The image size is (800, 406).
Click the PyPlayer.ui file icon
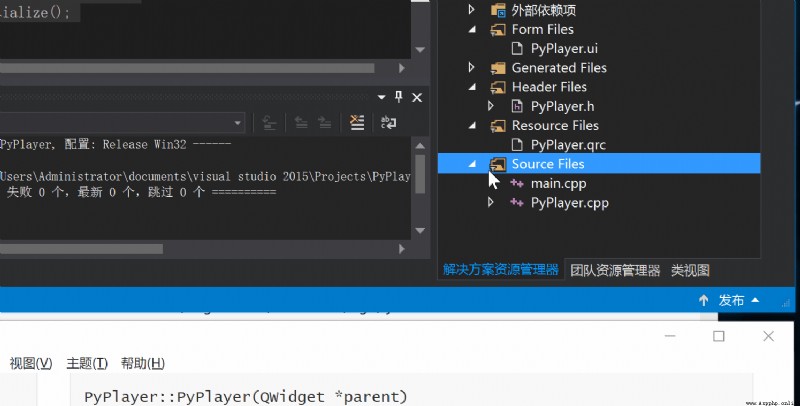point(517,48)
